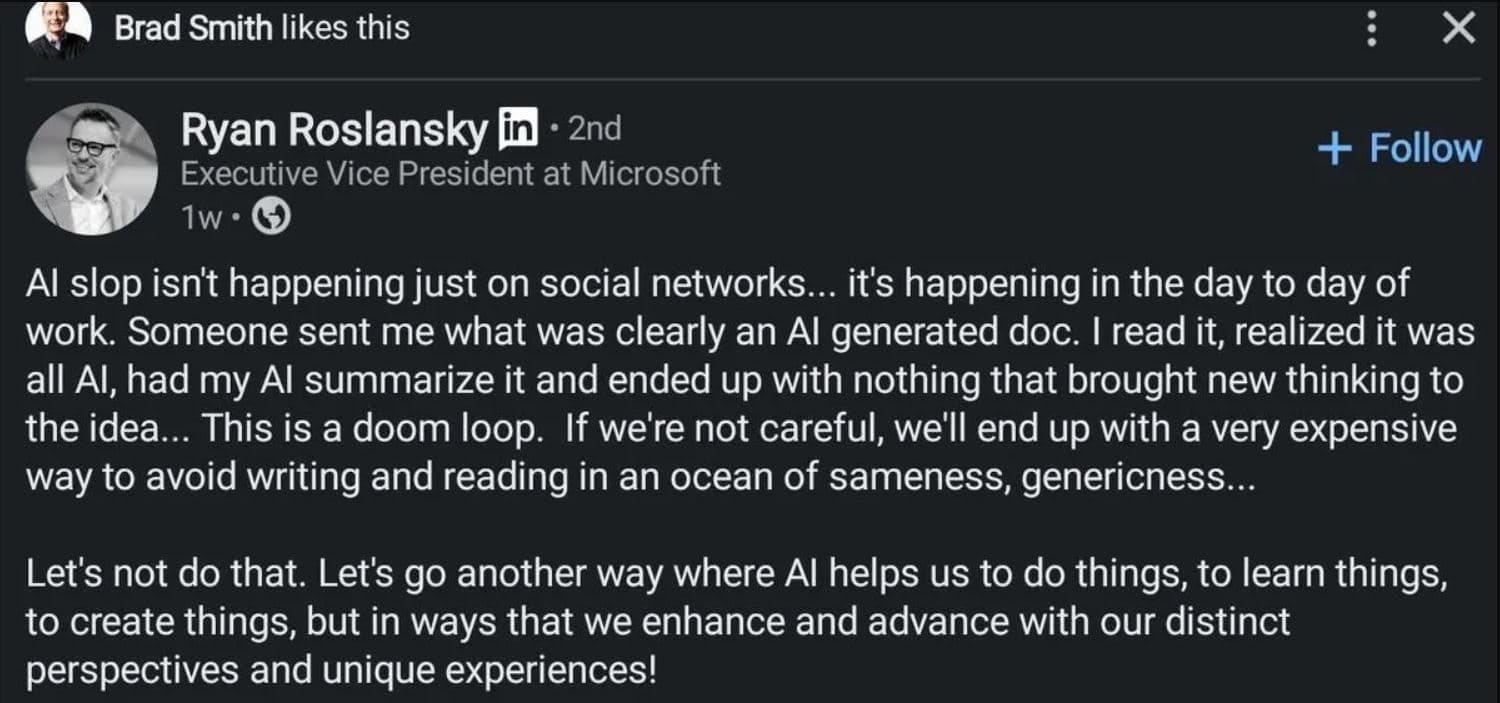
Task: View Ryan Roslansky's profile photo
Action: click(x=91, y=169)
